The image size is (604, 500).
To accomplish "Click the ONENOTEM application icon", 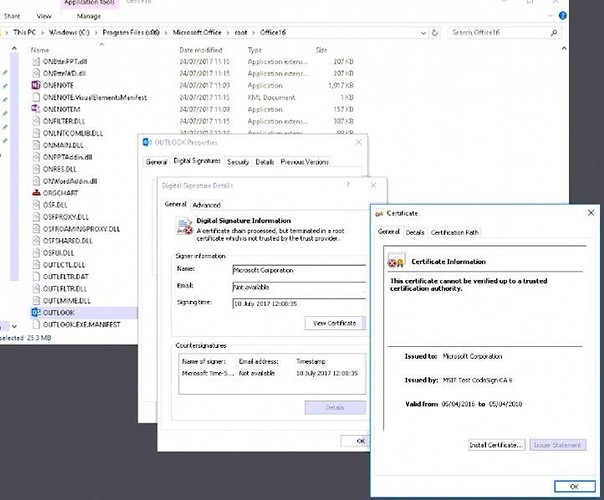I will pyautogui.click(x=35, y=109).
